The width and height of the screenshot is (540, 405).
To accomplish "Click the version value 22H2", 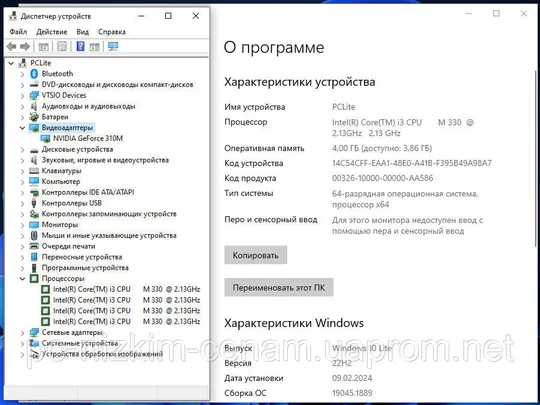I will 342,363.
